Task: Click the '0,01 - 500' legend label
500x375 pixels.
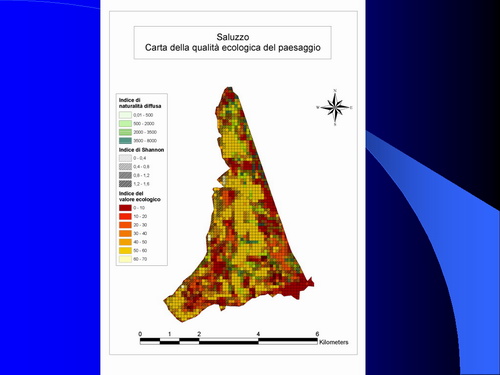Action: (x=143, y=115)
